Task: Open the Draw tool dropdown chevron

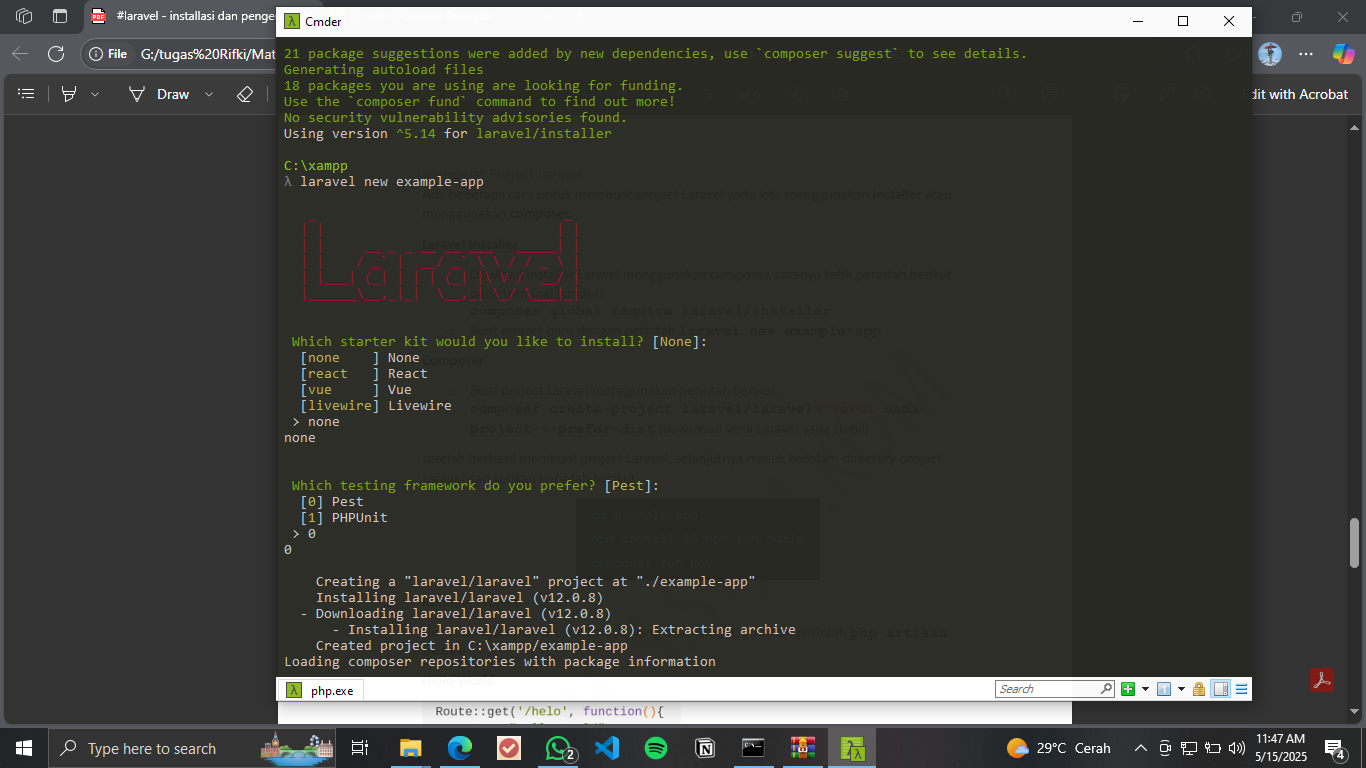Action: click(208, 94)
